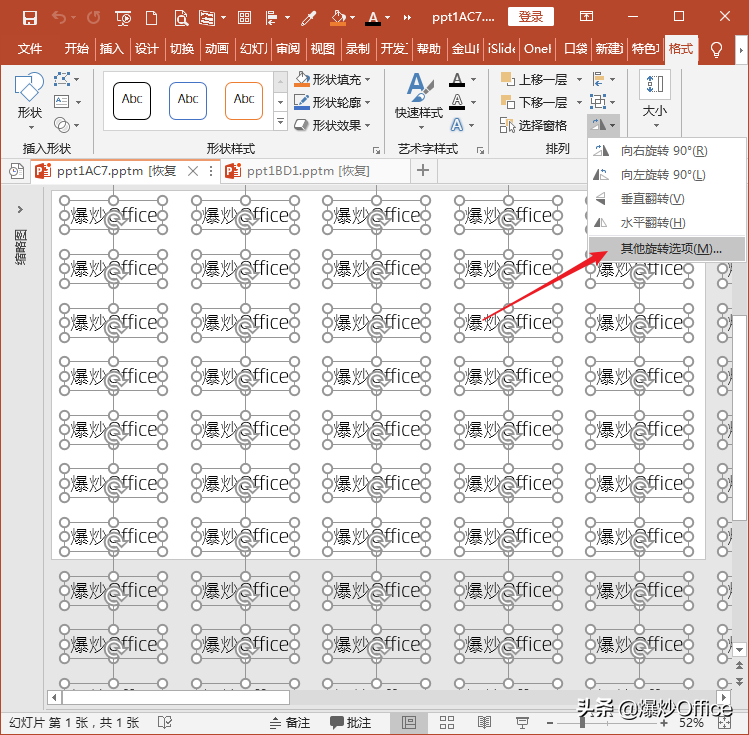Choose Flip Horizontal option
This screenshot has width=749, height=735.
[666, 223]
